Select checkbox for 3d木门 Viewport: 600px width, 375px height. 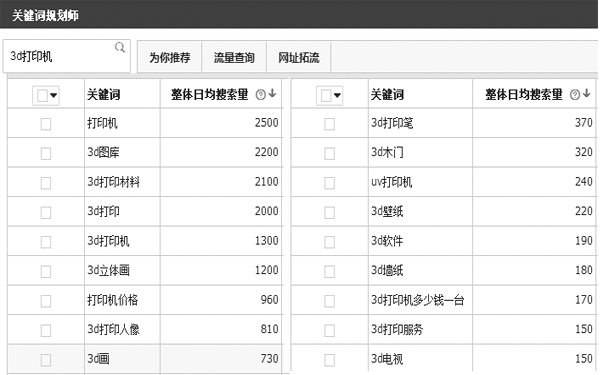(x=329, y=153)
